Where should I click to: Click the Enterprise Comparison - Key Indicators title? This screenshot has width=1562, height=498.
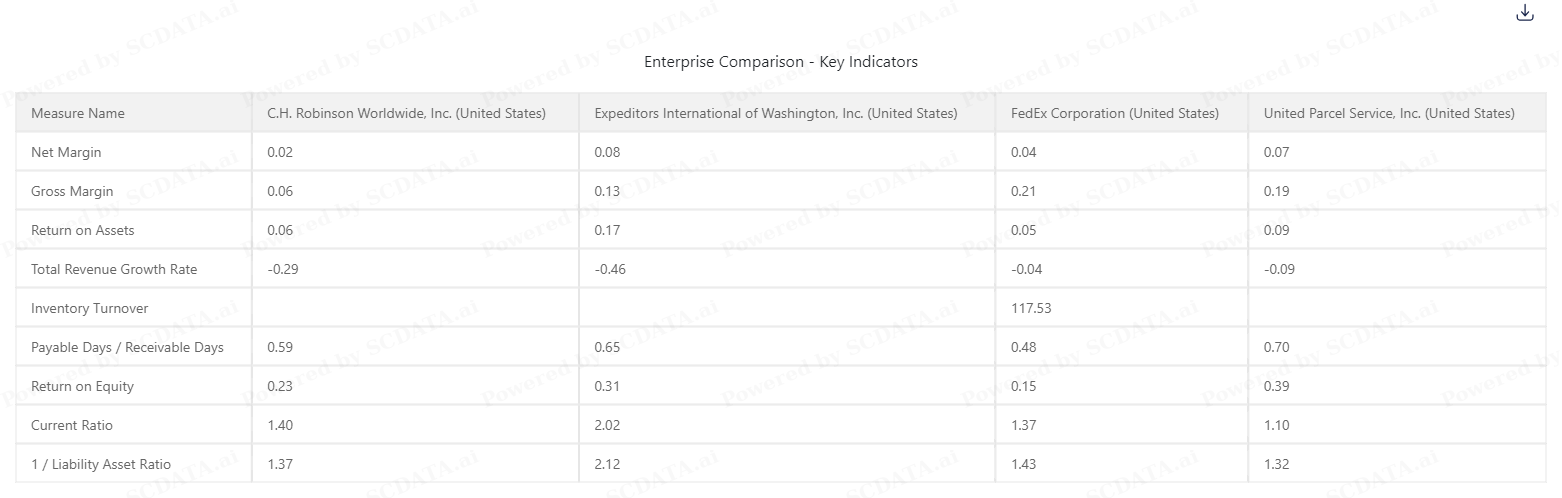(781, 62)
